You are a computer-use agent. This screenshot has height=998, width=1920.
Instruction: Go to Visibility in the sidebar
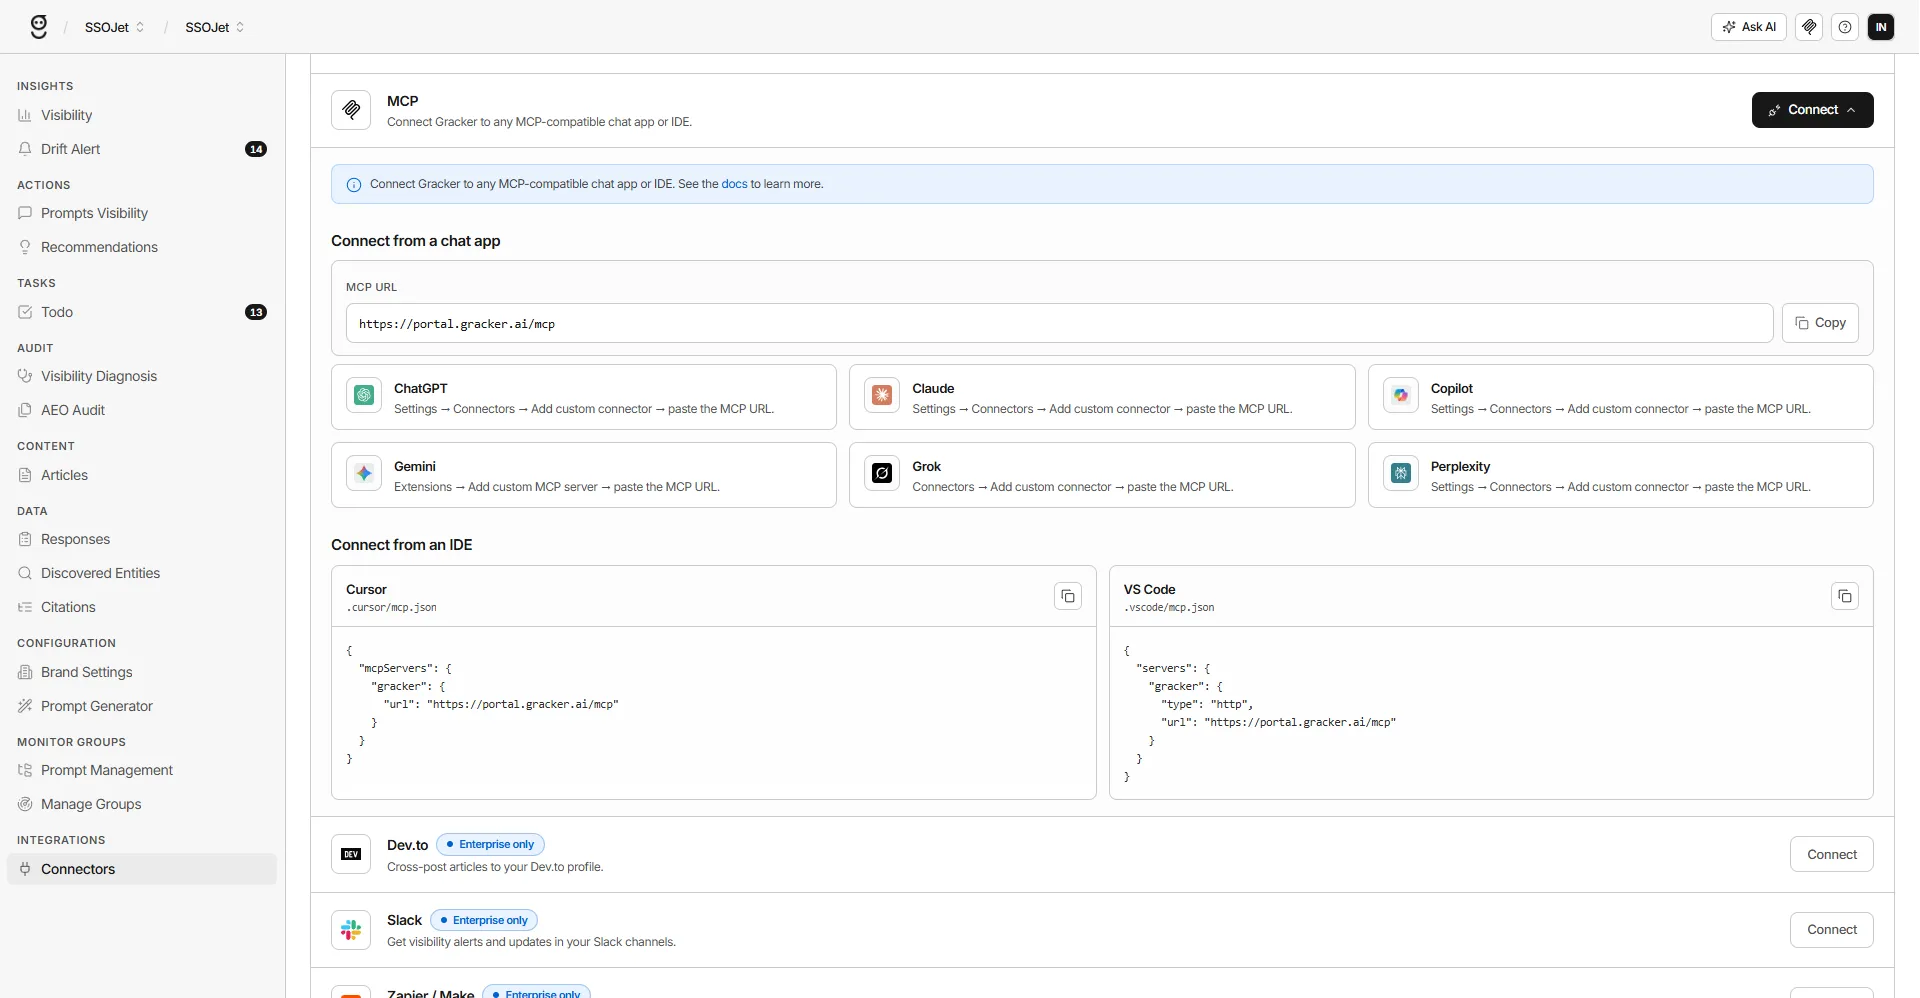coord(142,115)
